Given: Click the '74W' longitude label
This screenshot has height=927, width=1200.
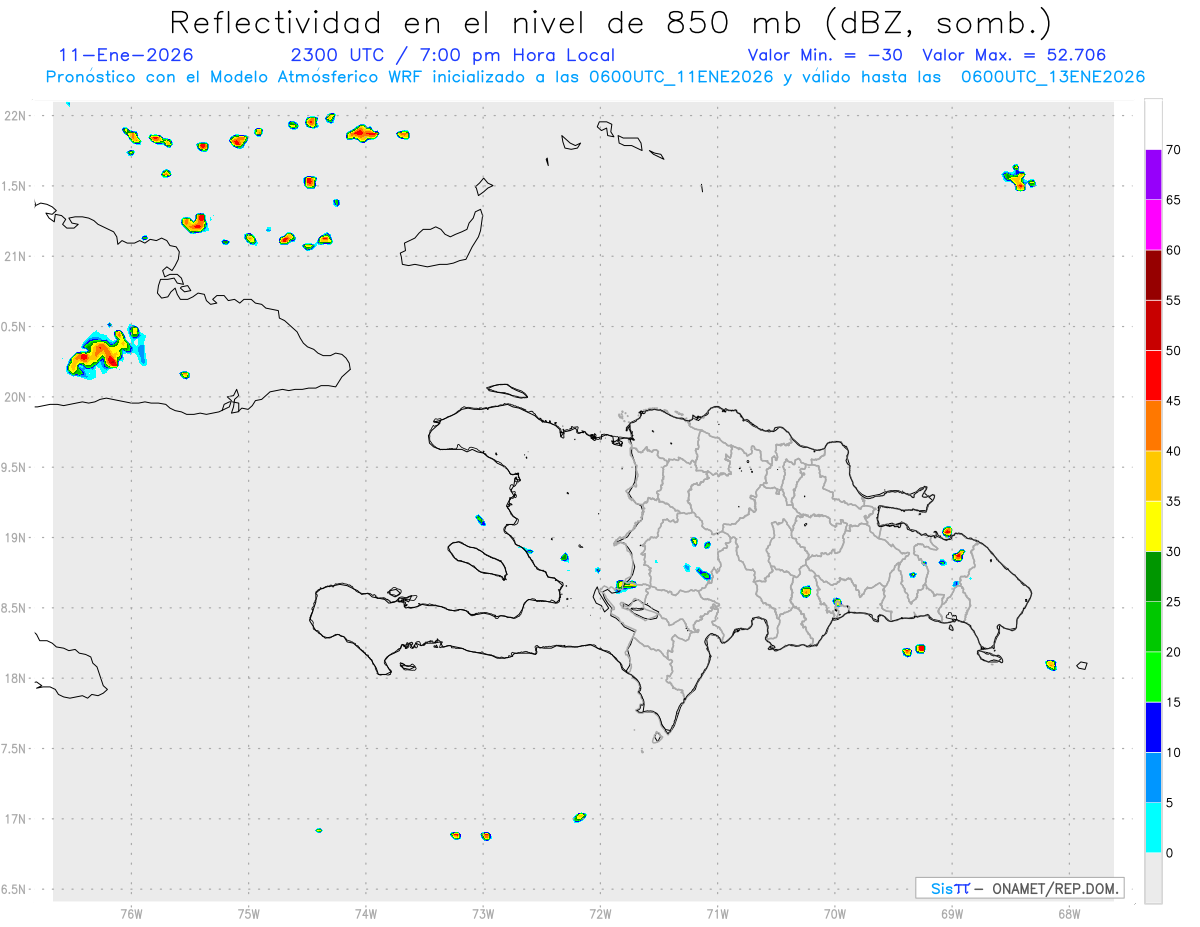Looking at the screenshot, I should [365, 913].
